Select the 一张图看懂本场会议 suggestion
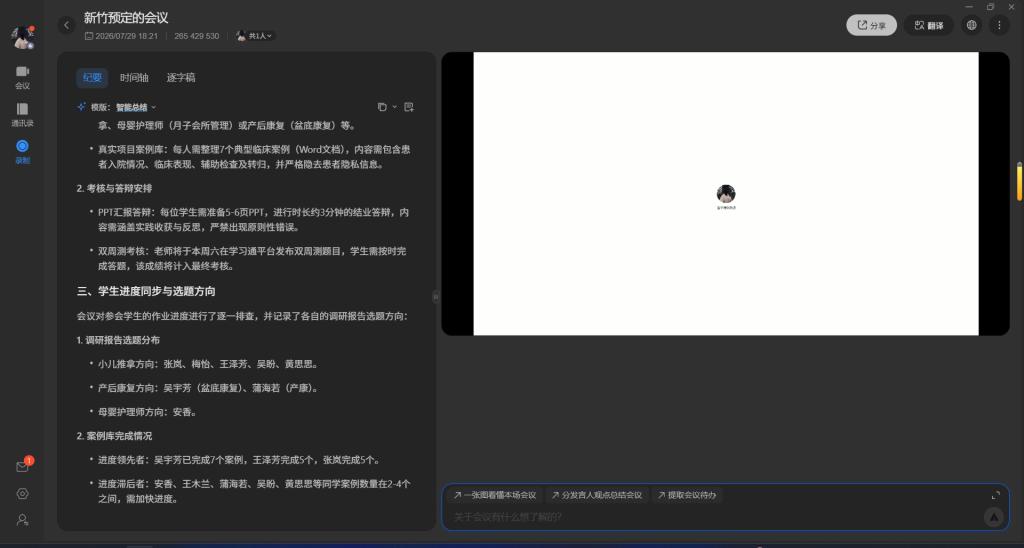Image resolution: width=1024 pixels, height=548 pixels. pos(494,495)
